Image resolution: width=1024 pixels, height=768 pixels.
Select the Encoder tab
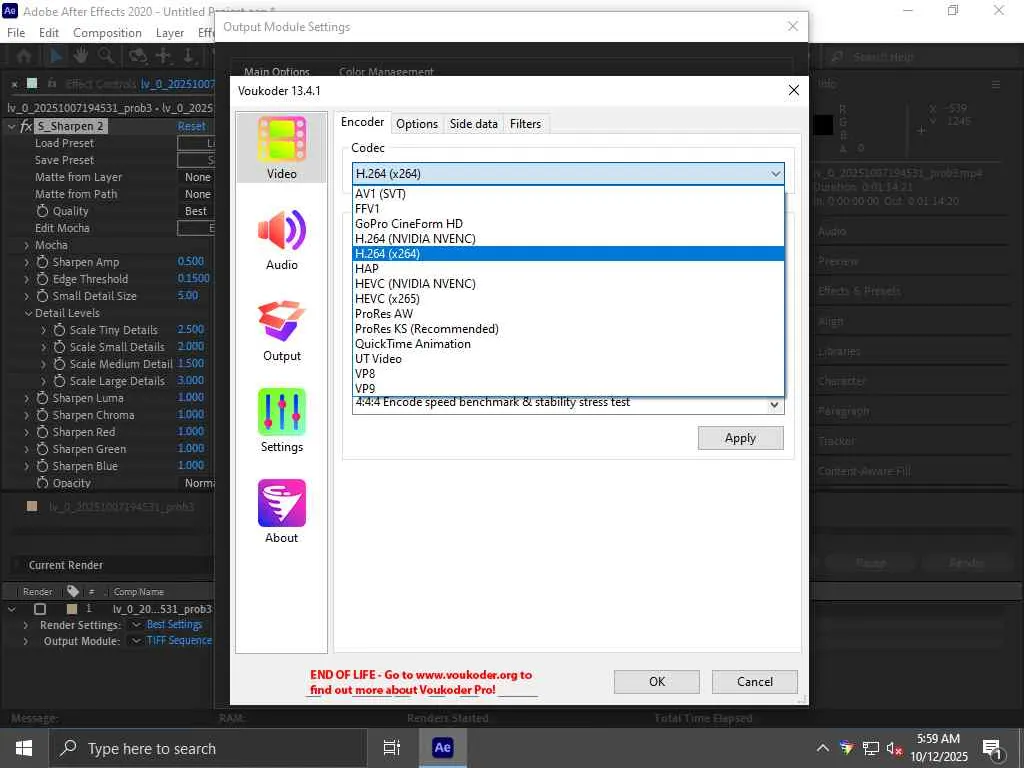point(362,122)
